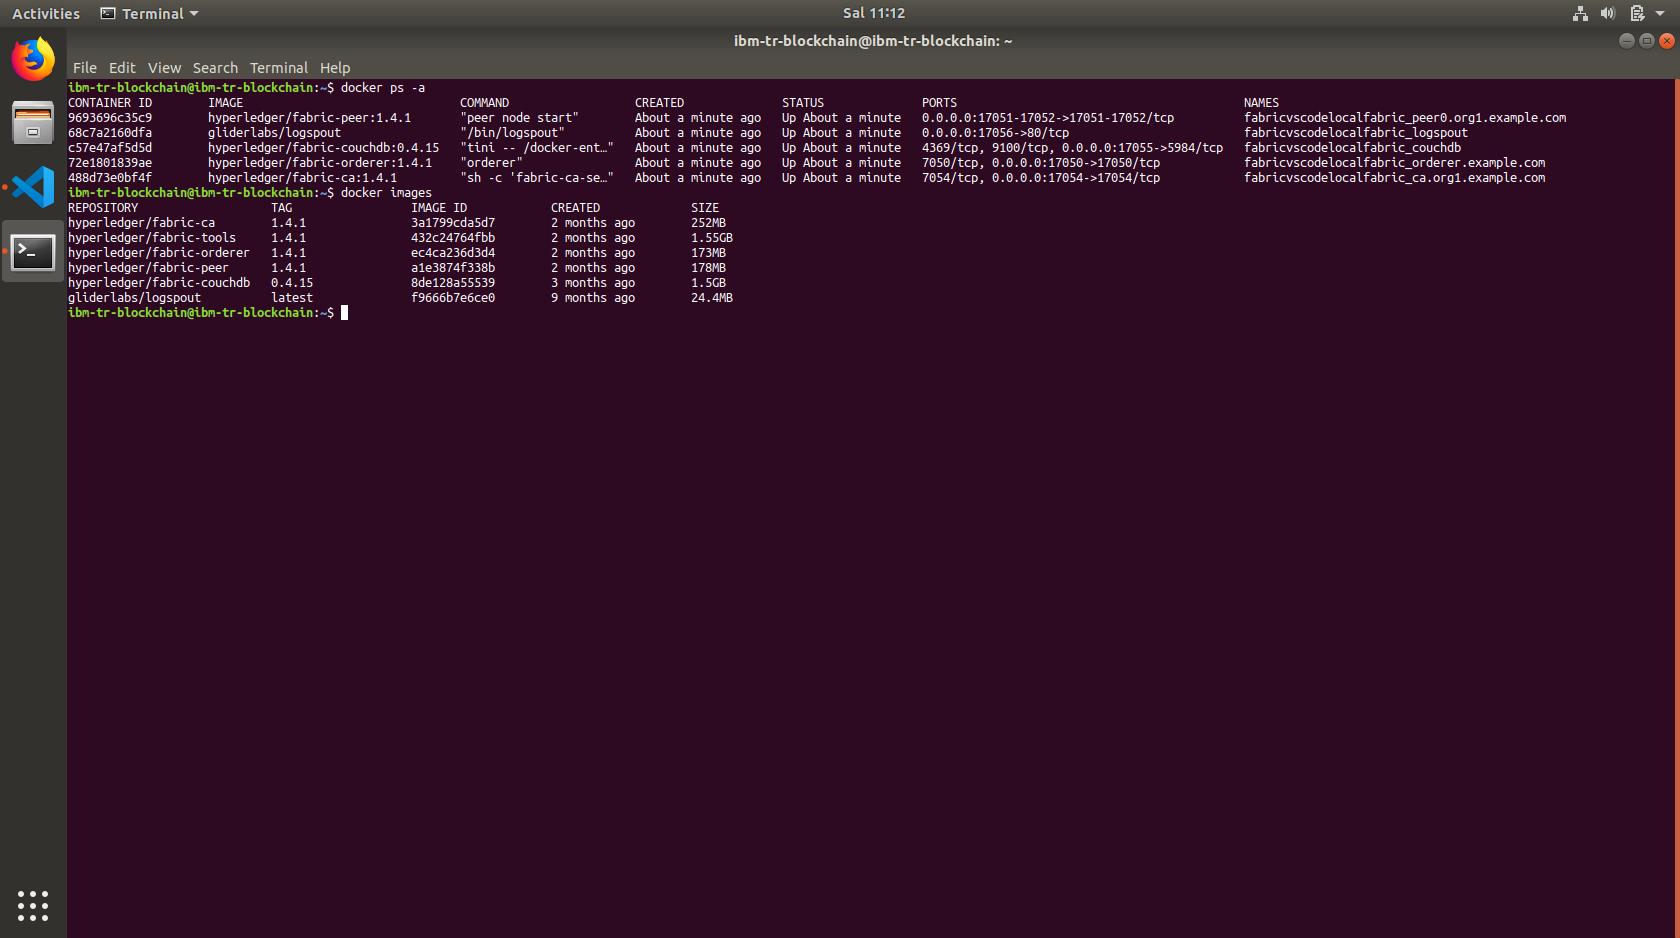This screenshot has width=1680, height=938.
Task: Click the volume speaker icon
Action: click(1608, 13)
